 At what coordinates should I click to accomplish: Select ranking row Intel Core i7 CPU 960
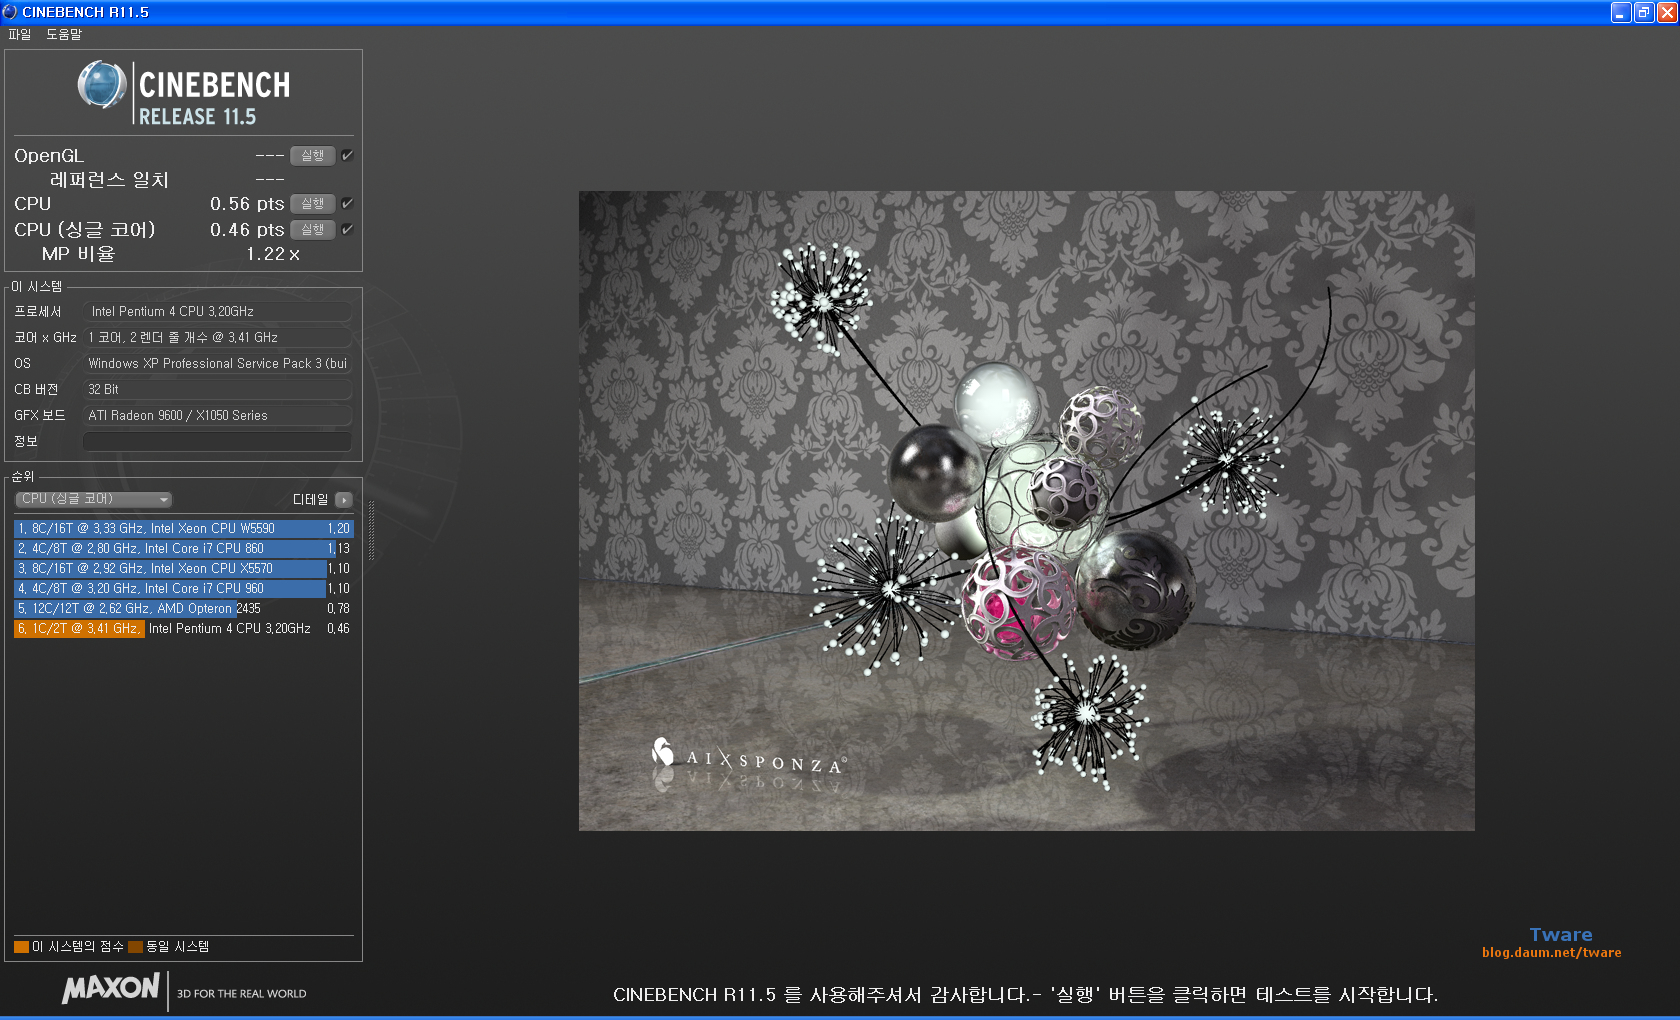point(184,588)
